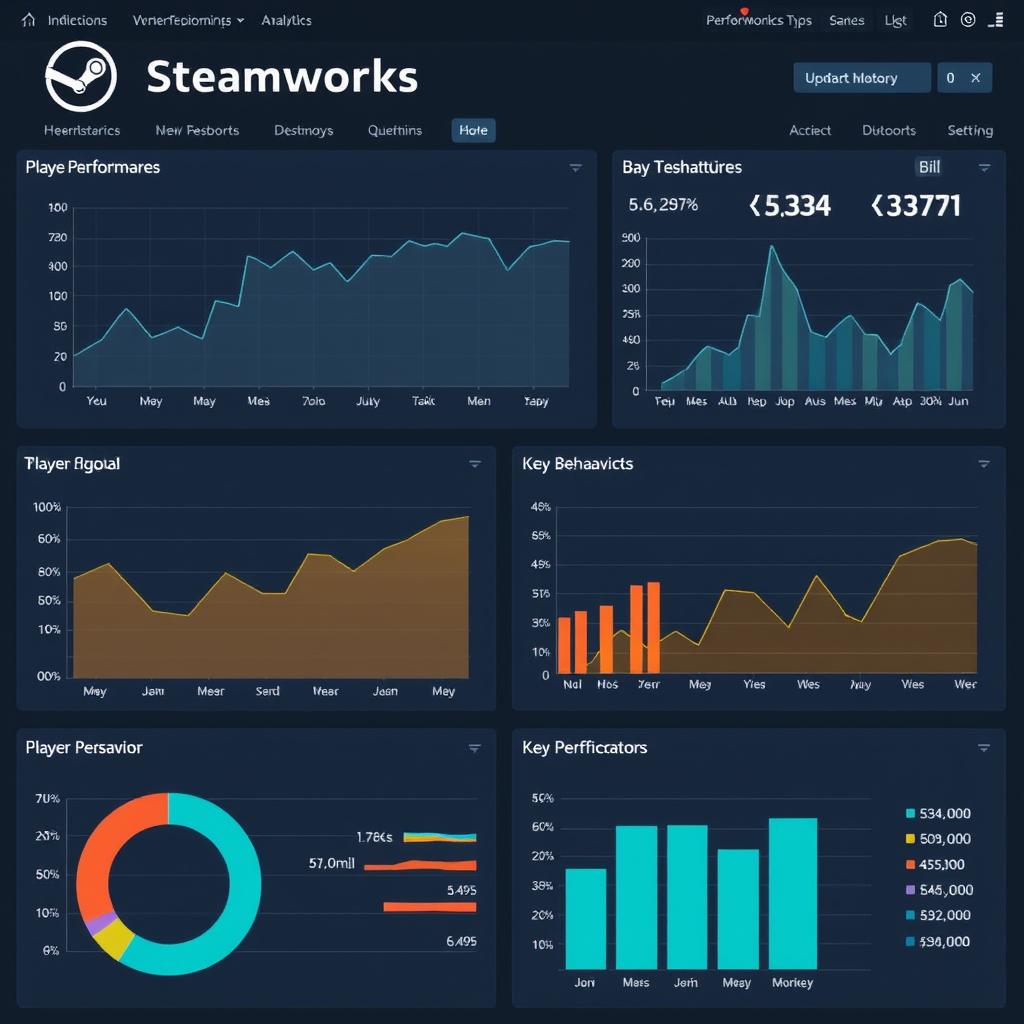Click the home icon in top bar
The height and width of the screenshot is (1024, 1024).
[28, 20]
